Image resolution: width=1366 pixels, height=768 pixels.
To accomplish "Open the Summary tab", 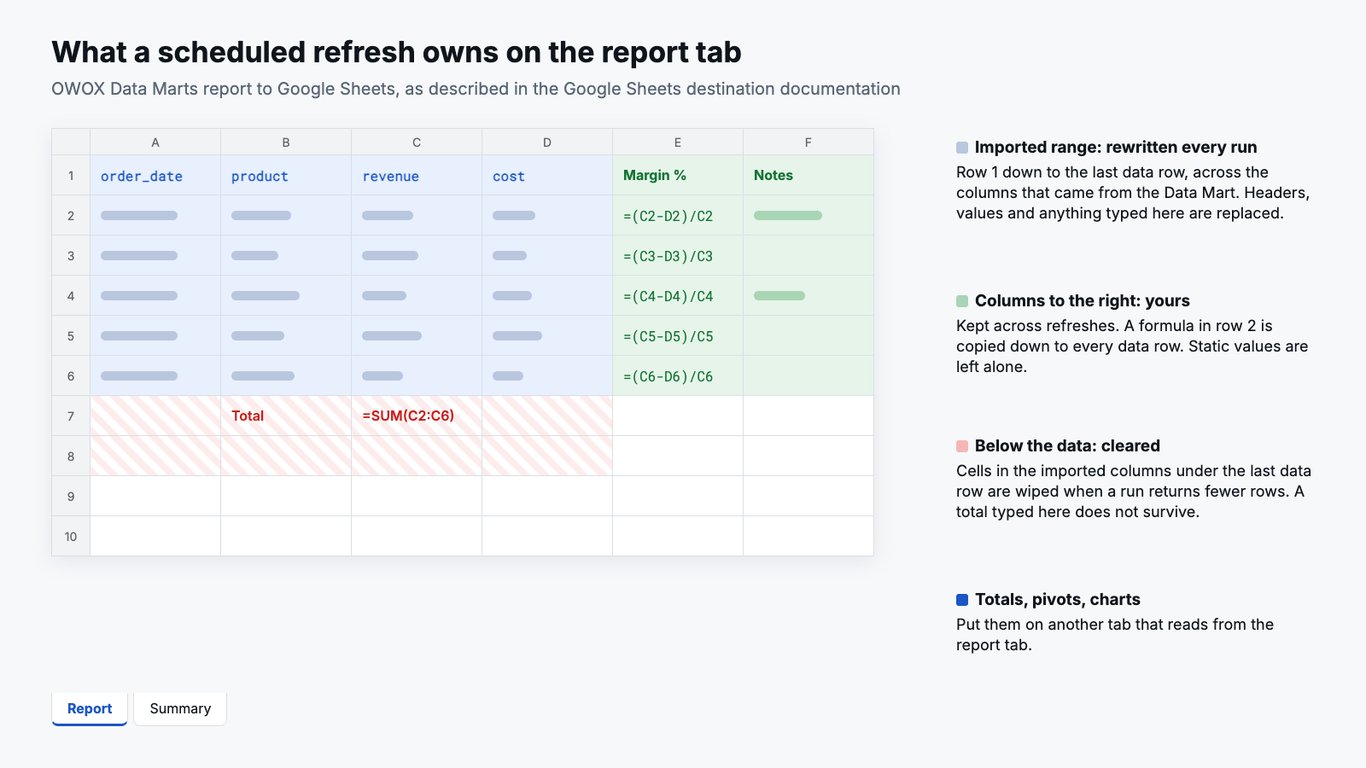I will (180, 708).
